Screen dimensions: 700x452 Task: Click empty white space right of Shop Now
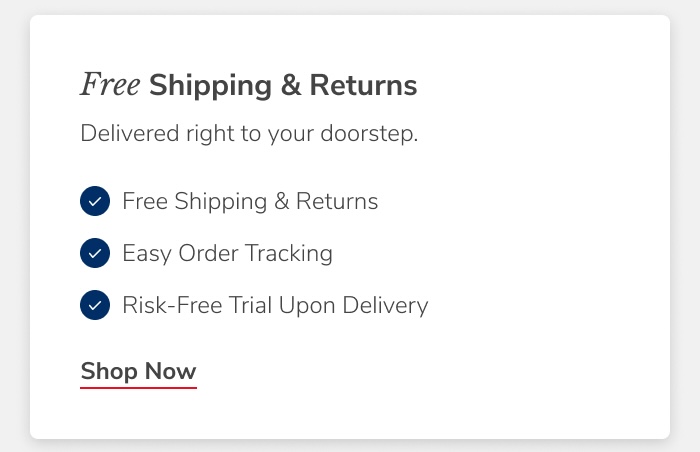click(420, 371)
